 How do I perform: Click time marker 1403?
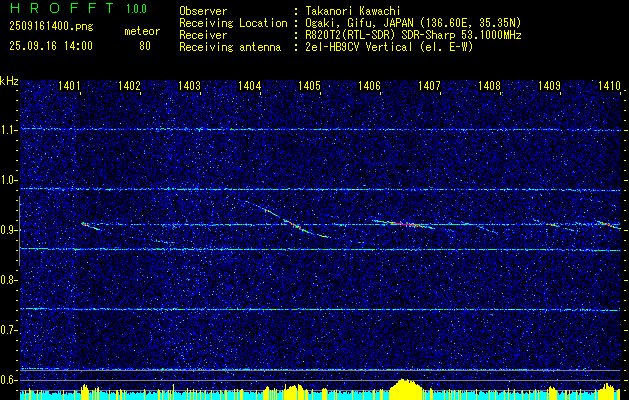pos(189,85)
